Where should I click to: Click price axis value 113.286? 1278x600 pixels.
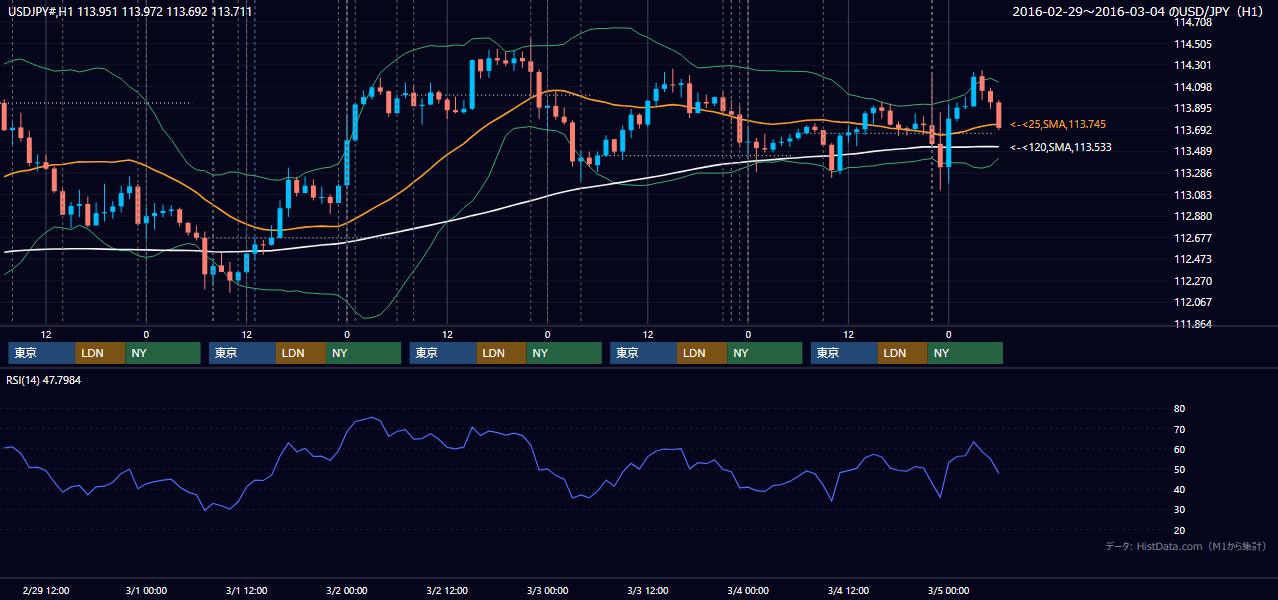point(1193,173)
